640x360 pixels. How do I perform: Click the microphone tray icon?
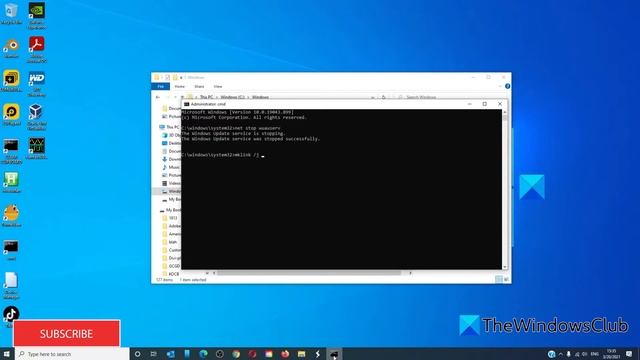pyautogui.click(x=569, y=354)
